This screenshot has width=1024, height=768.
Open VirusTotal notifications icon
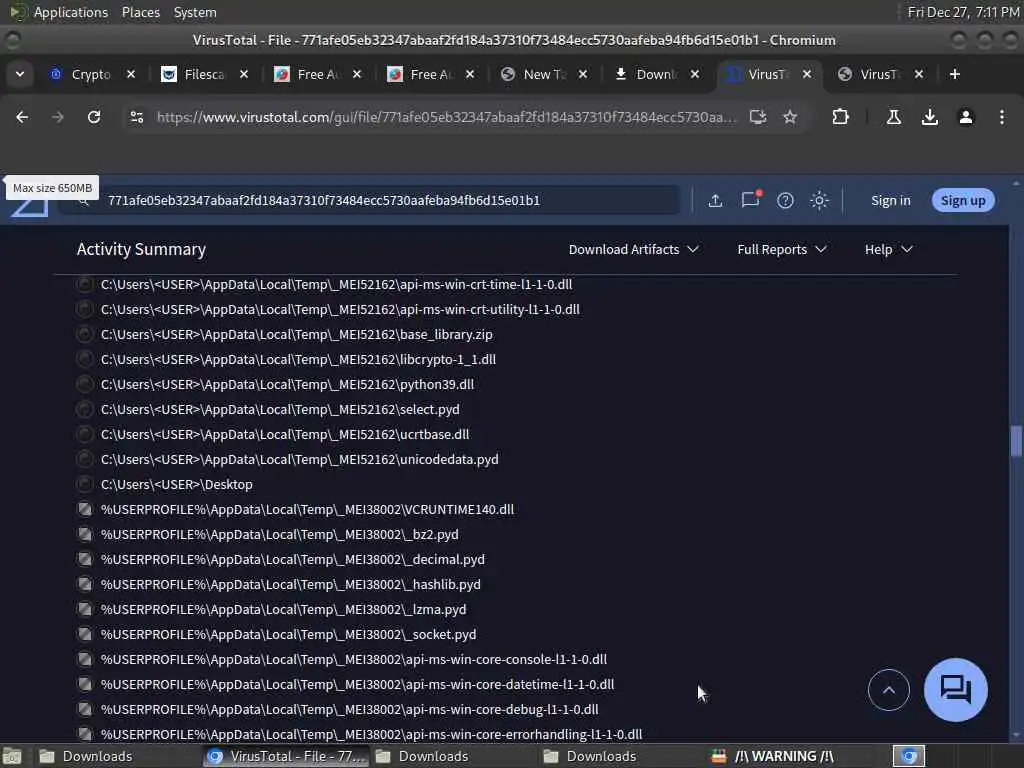[x=750, y=199]
